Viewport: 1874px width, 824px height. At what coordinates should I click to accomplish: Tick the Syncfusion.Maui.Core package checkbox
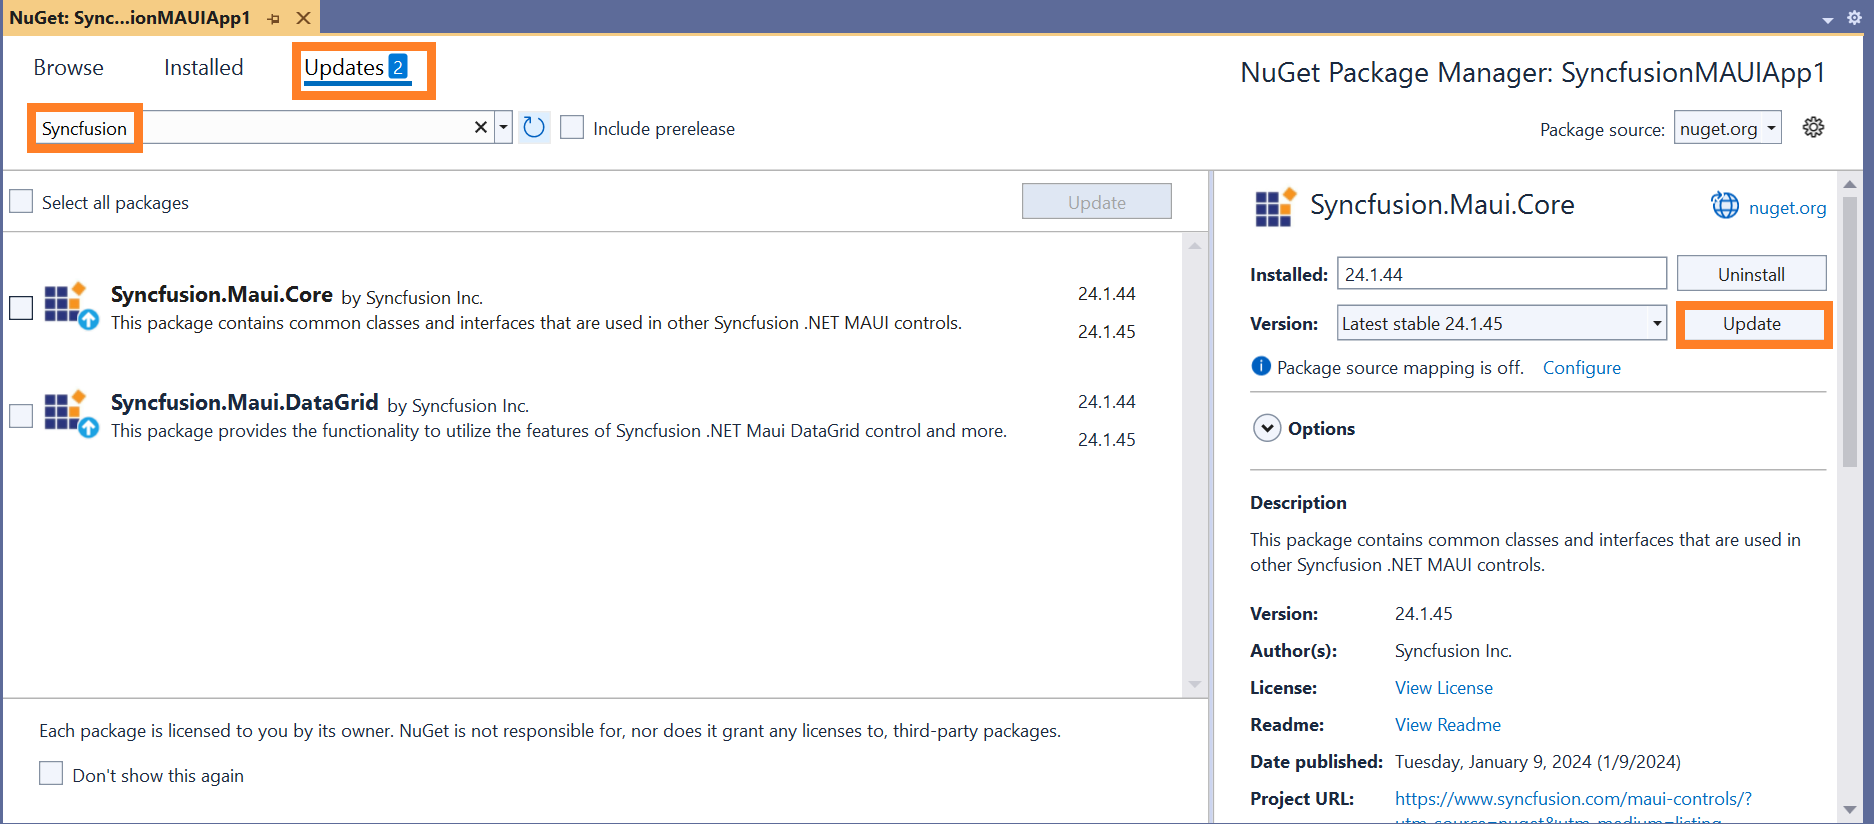(21, 307)
